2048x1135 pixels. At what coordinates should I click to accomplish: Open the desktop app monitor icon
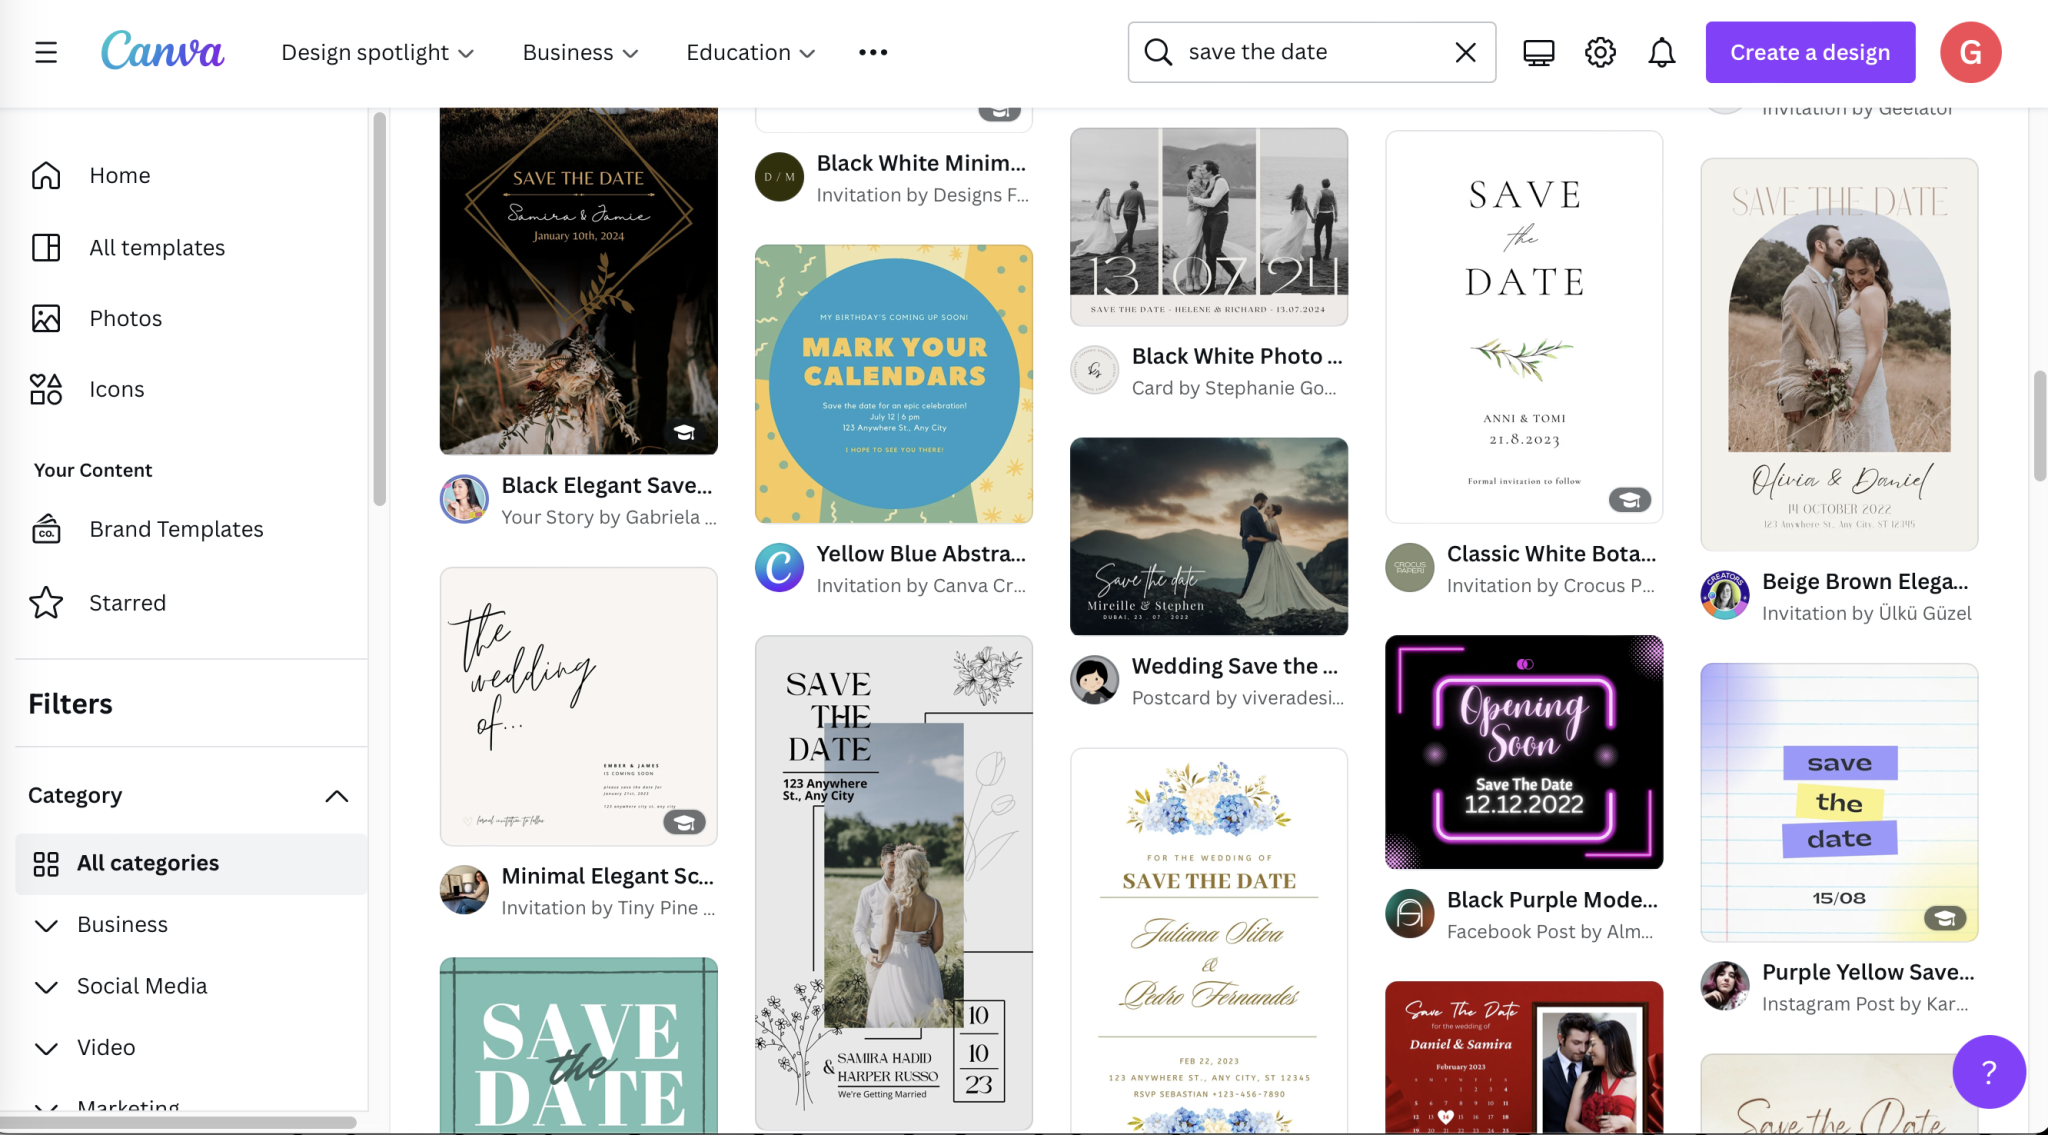(1538, 52)
